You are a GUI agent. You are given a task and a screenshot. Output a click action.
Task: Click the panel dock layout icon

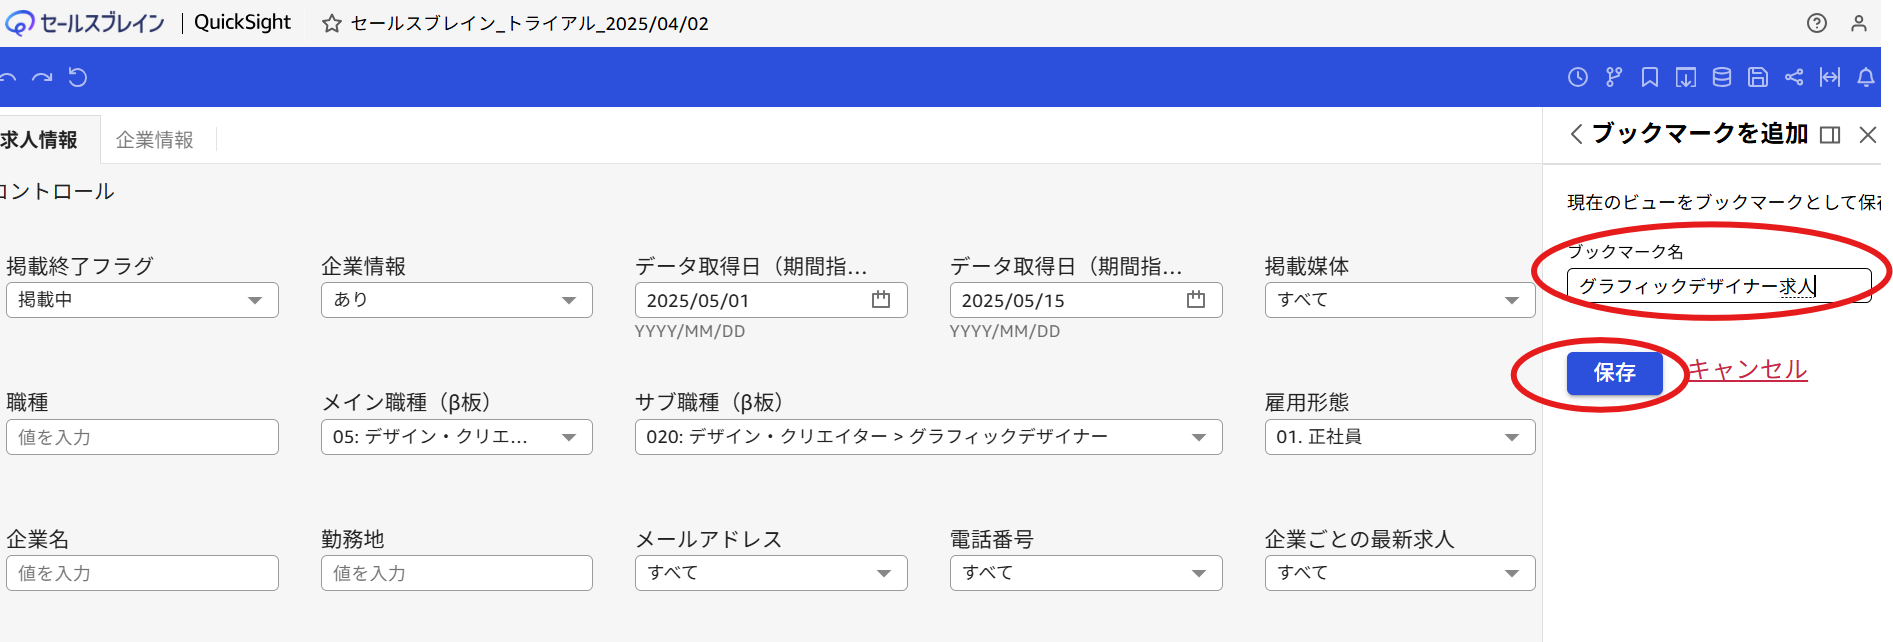click(1830, 135)
